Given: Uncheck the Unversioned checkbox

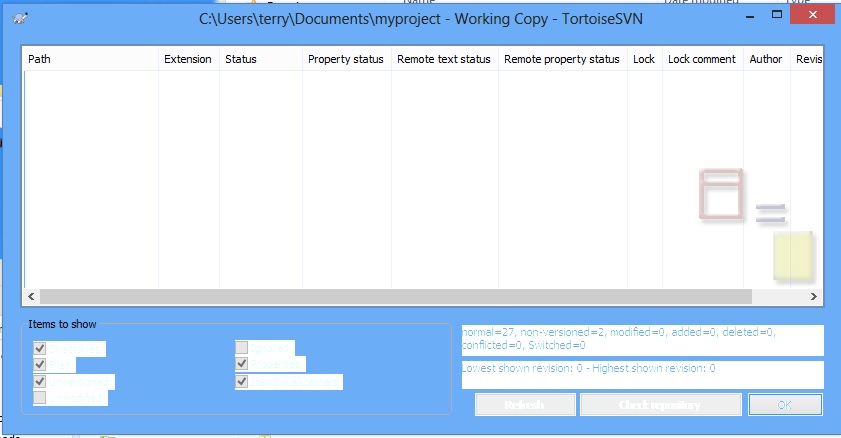Looking at the screenshot, I should coord(39,381).
